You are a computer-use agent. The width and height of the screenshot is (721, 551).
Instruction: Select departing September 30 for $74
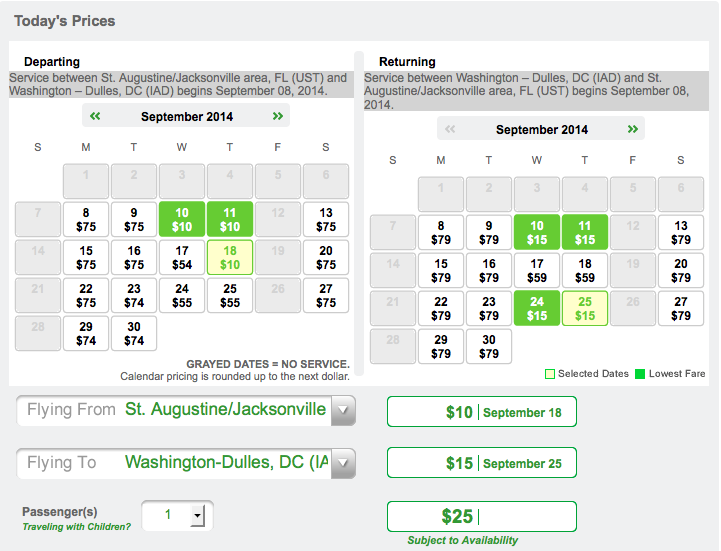(134, 333)
